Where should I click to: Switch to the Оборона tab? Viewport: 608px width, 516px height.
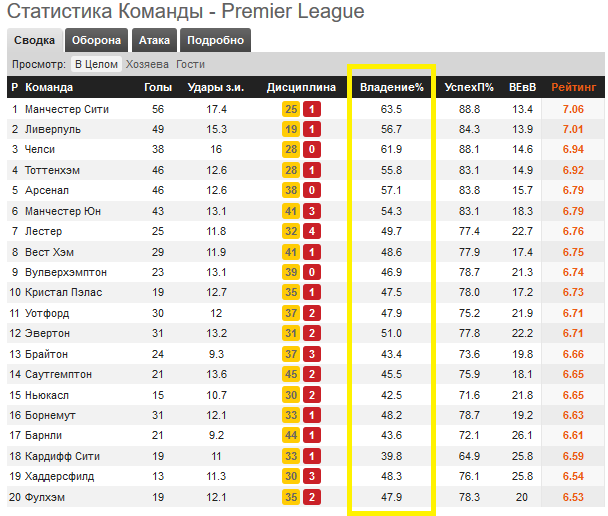pyautogui.click(x=96, y=40)
